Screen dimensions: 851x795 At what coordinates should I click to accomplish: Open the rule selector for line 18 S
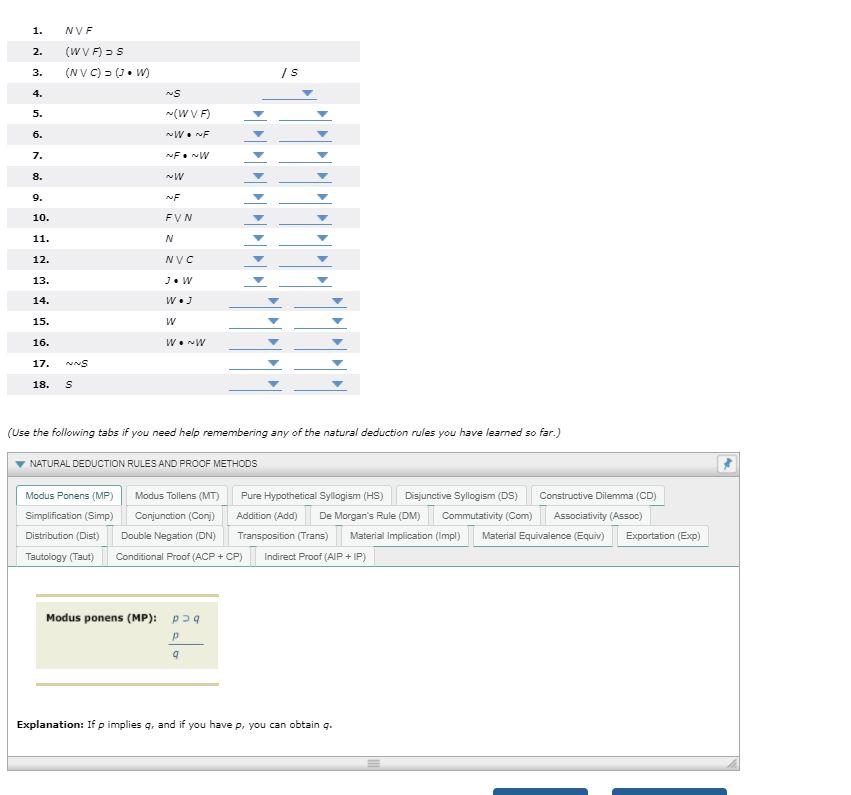pyautogui.click(x=338, y=383)
